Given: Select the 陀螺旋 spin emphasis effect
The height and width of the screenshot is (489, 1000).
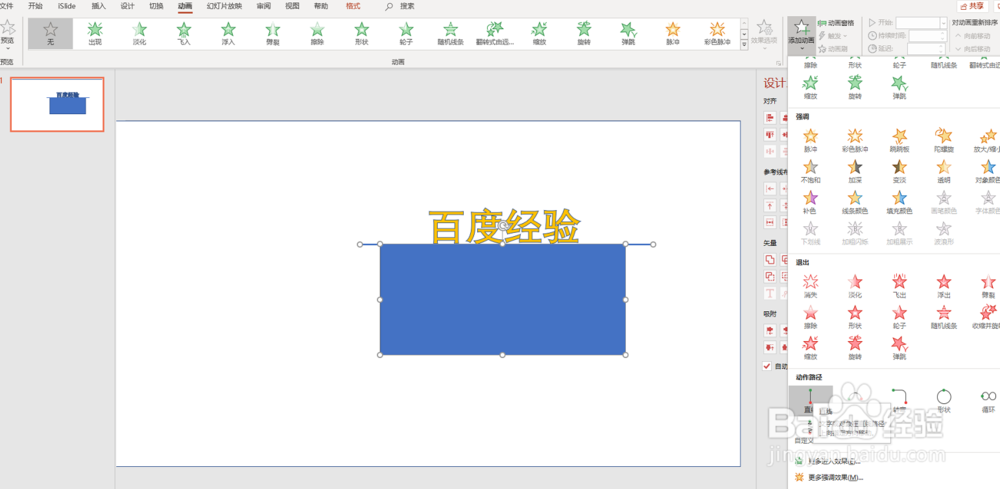Looking at the screenshot, I should click(x=944, y=140).
